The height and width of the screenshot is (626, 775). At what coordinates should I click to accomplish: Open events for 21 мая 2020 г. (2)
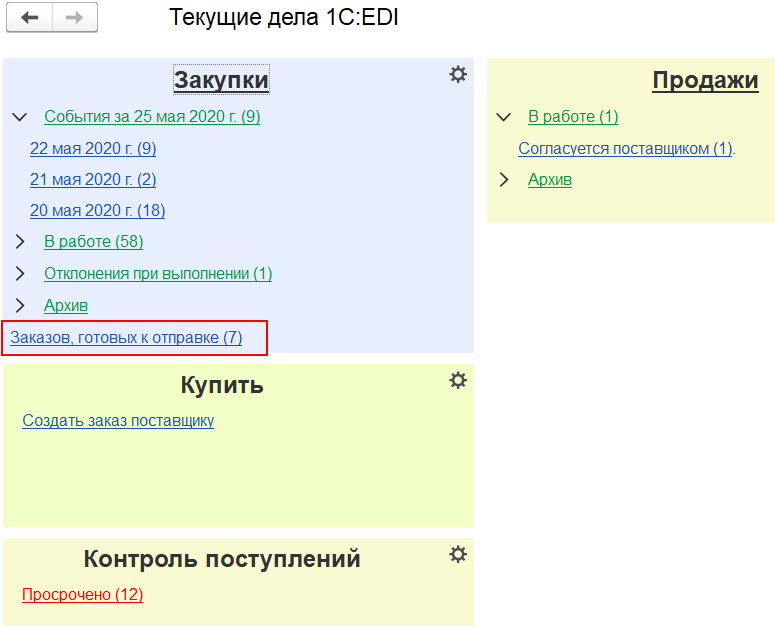click(93, 179)
